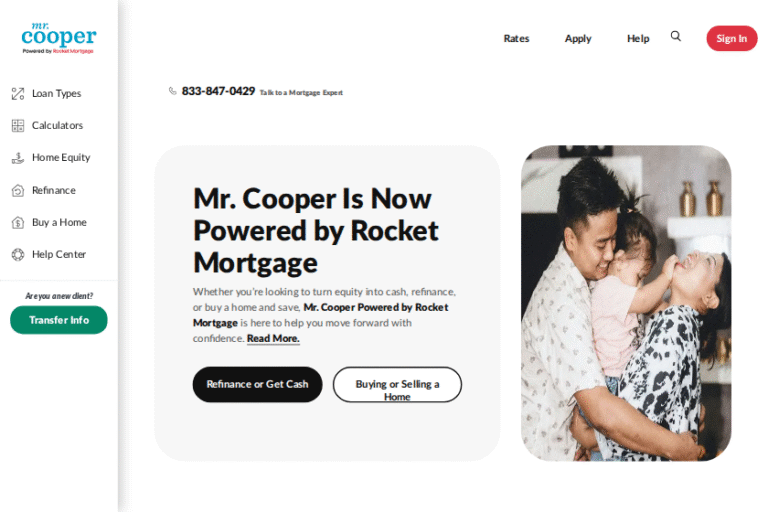This screenshot has width=768, height=512.
Task: Click the Loan Types sidebar icon
Action: (18, 94)
